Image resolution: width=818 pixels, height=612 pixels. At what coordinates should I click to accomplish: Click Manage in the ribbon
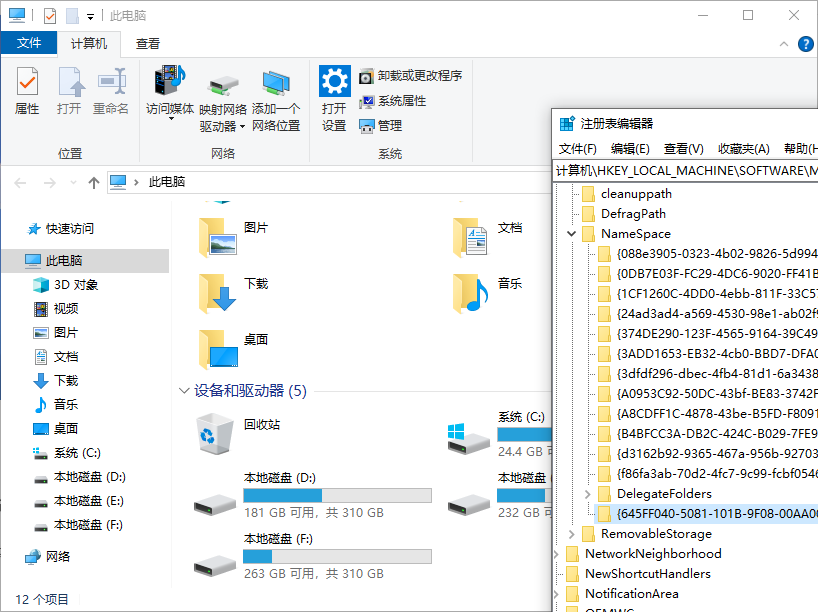[380, 126]
